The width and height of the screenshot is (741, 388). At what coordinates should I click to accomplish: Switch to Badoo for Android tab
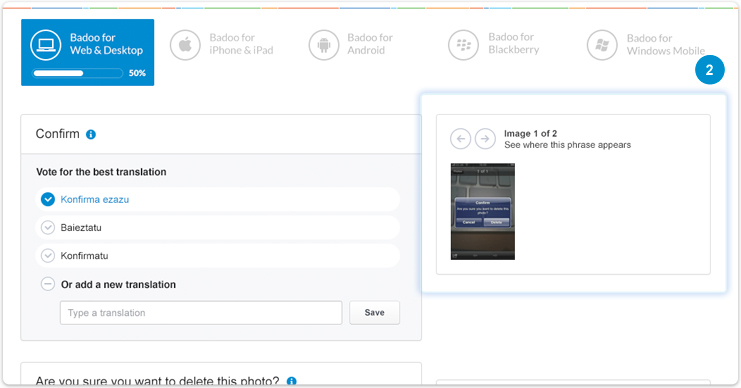351,44
